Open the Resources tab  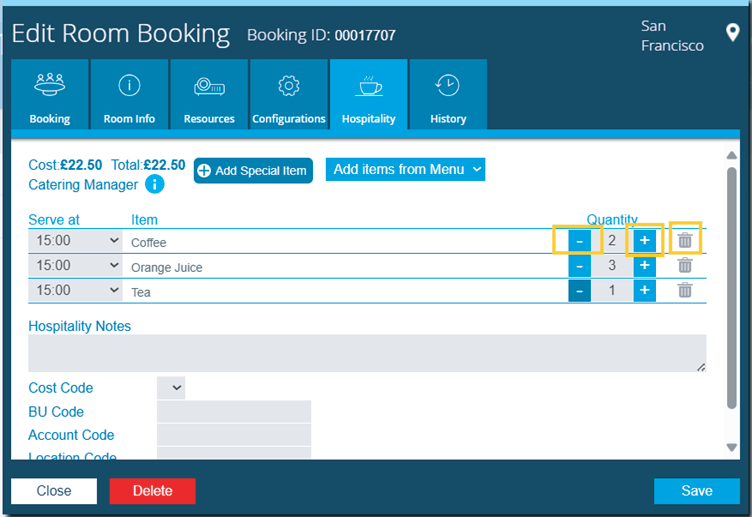pyautogui.click(x=209, y=95)
